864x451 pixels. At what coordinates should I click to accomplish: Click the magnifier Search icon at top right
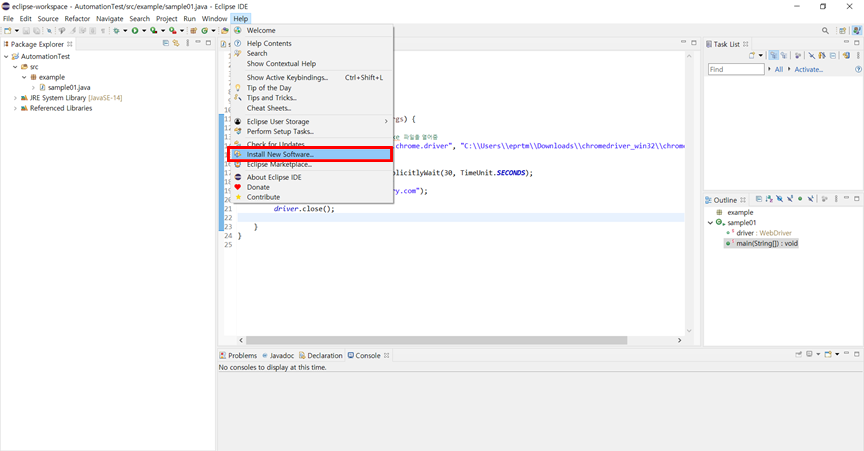click(x=825, y=31)
